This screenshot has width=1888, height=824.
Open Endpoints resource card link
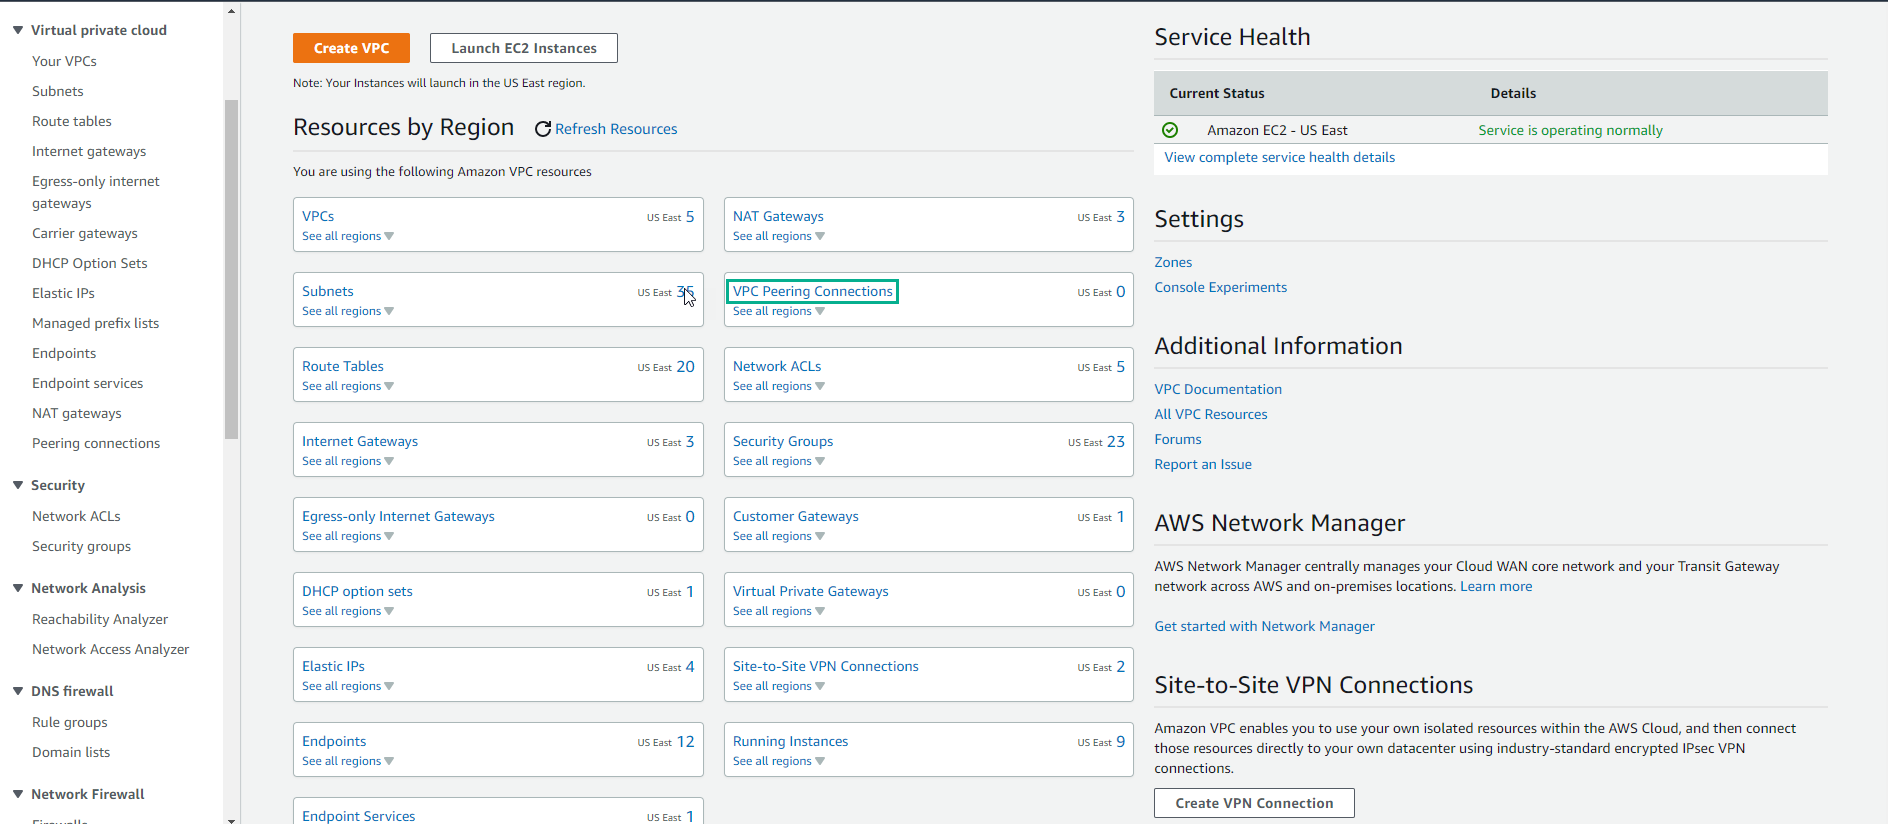pyautogui.click(x=334, y=741)
